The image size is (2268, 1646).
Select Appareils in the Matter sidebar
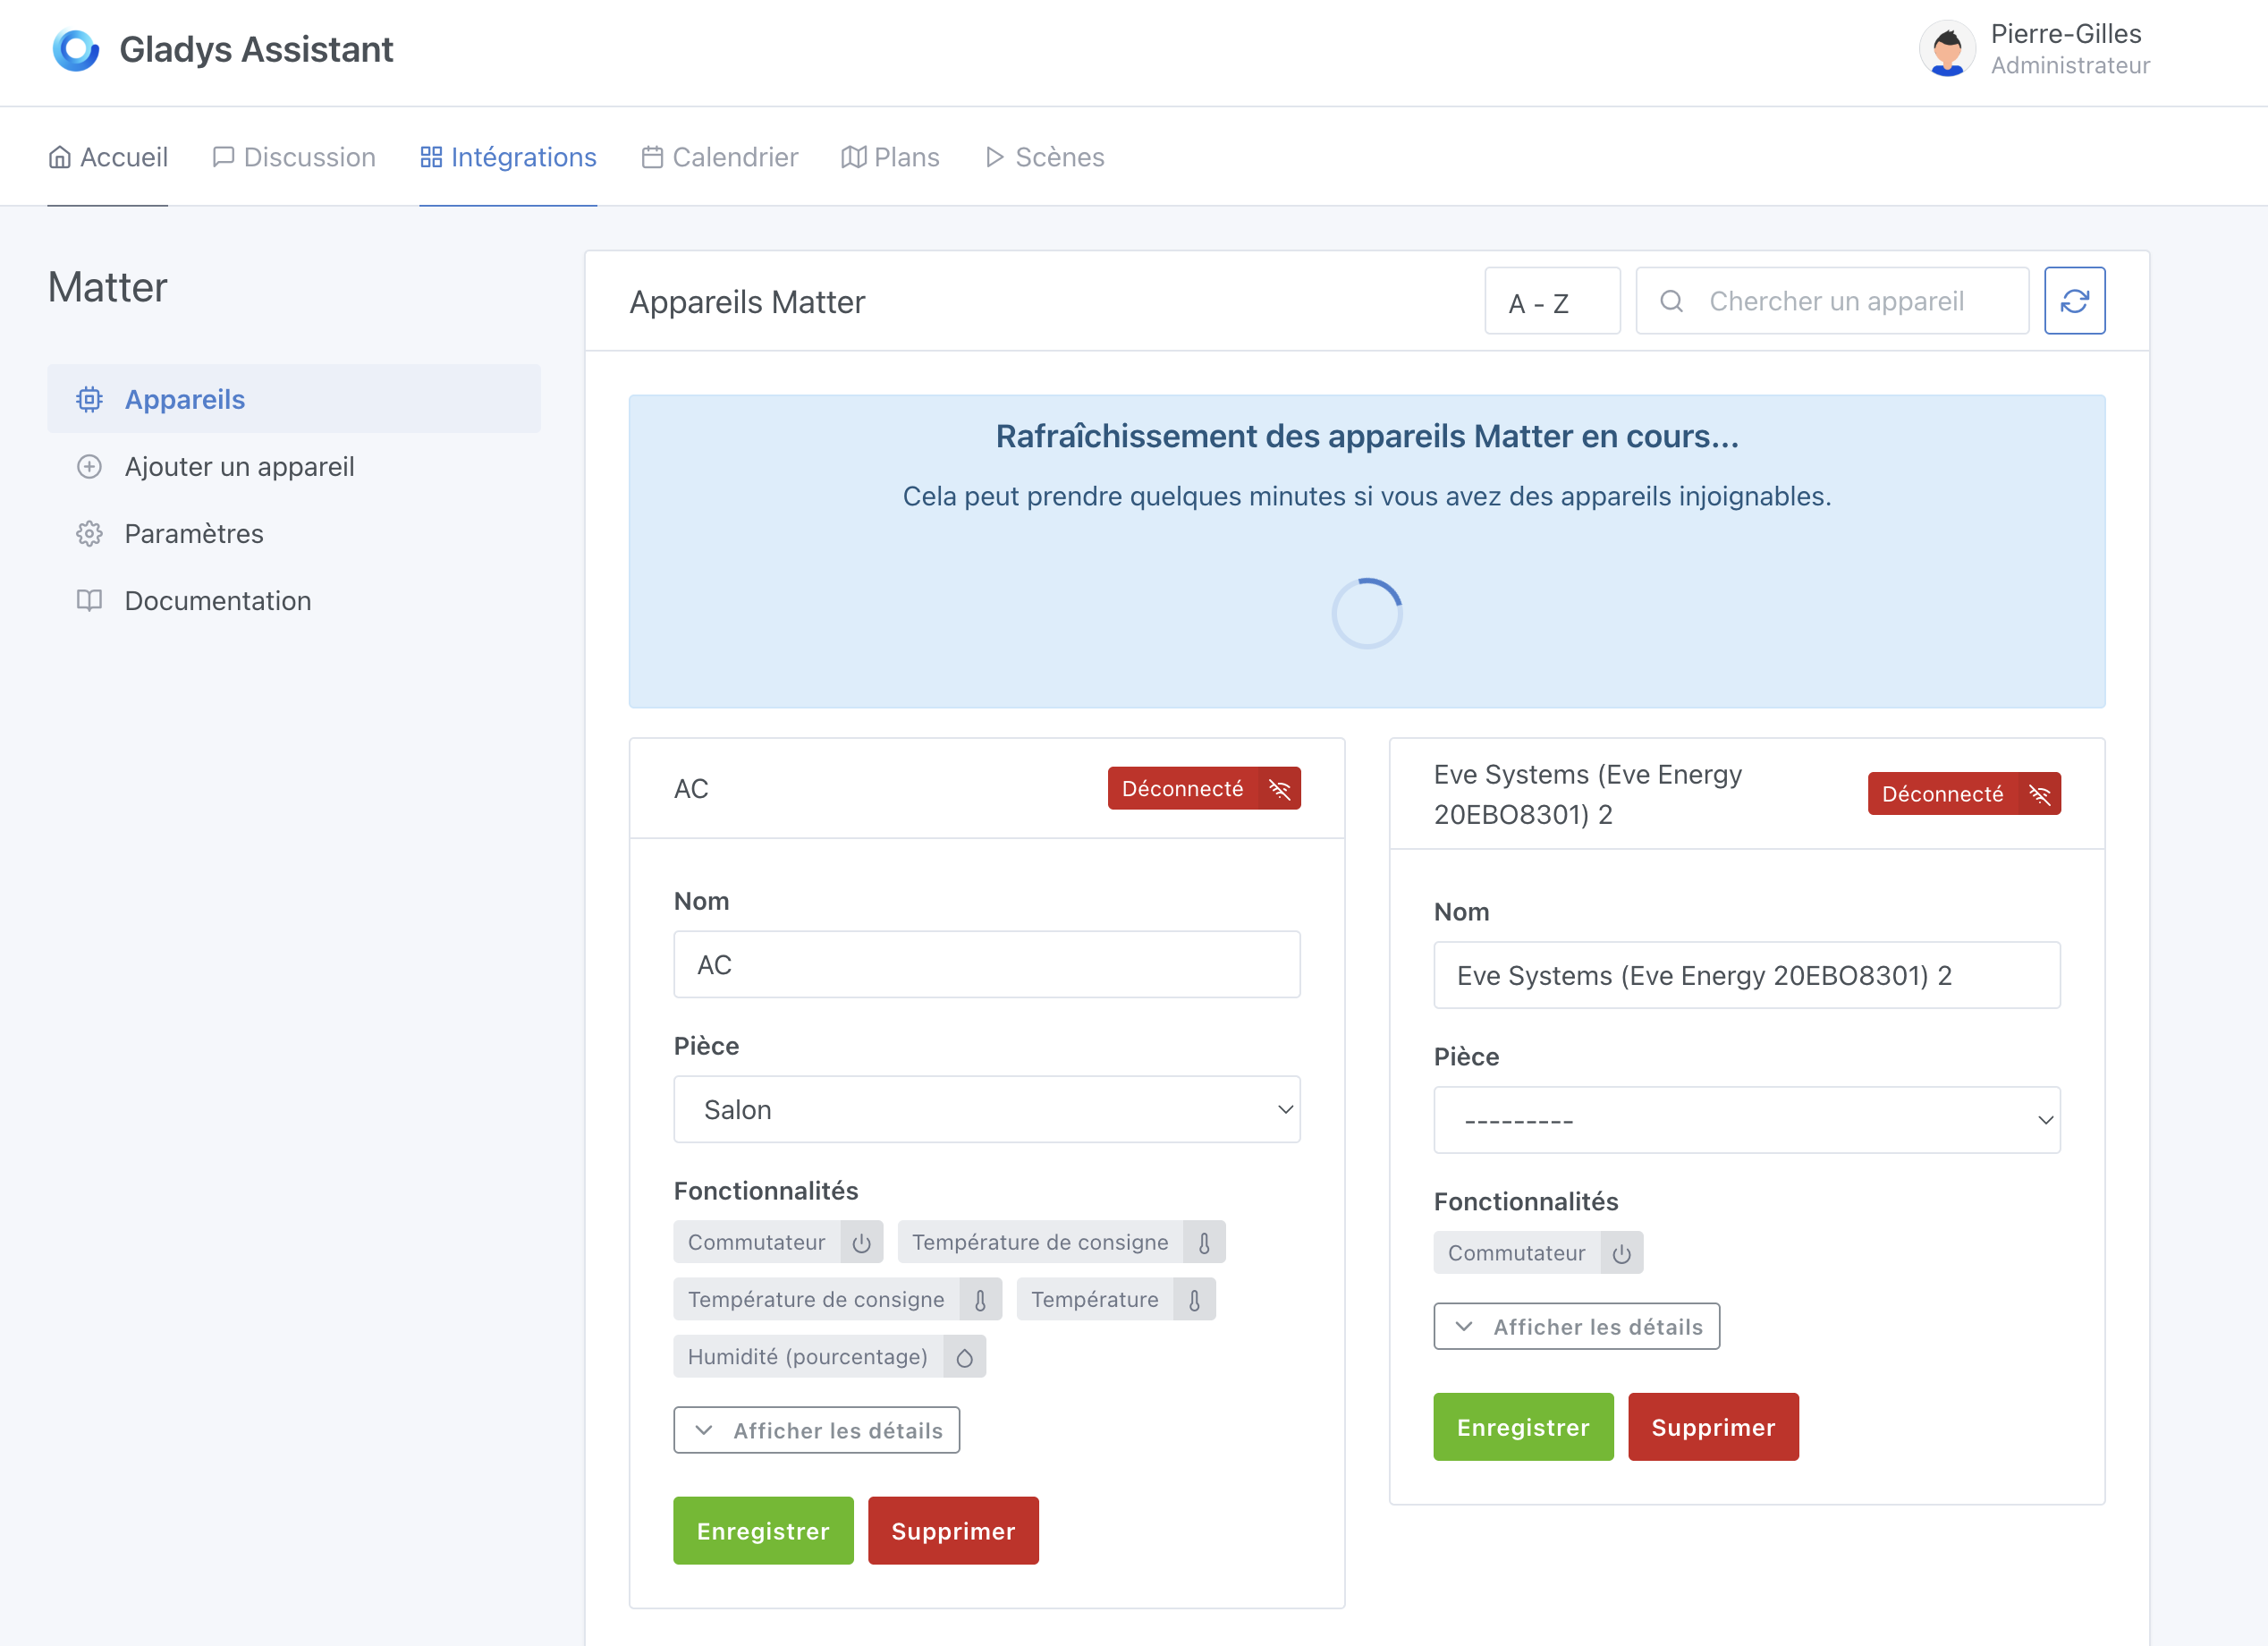pos(294,399)
